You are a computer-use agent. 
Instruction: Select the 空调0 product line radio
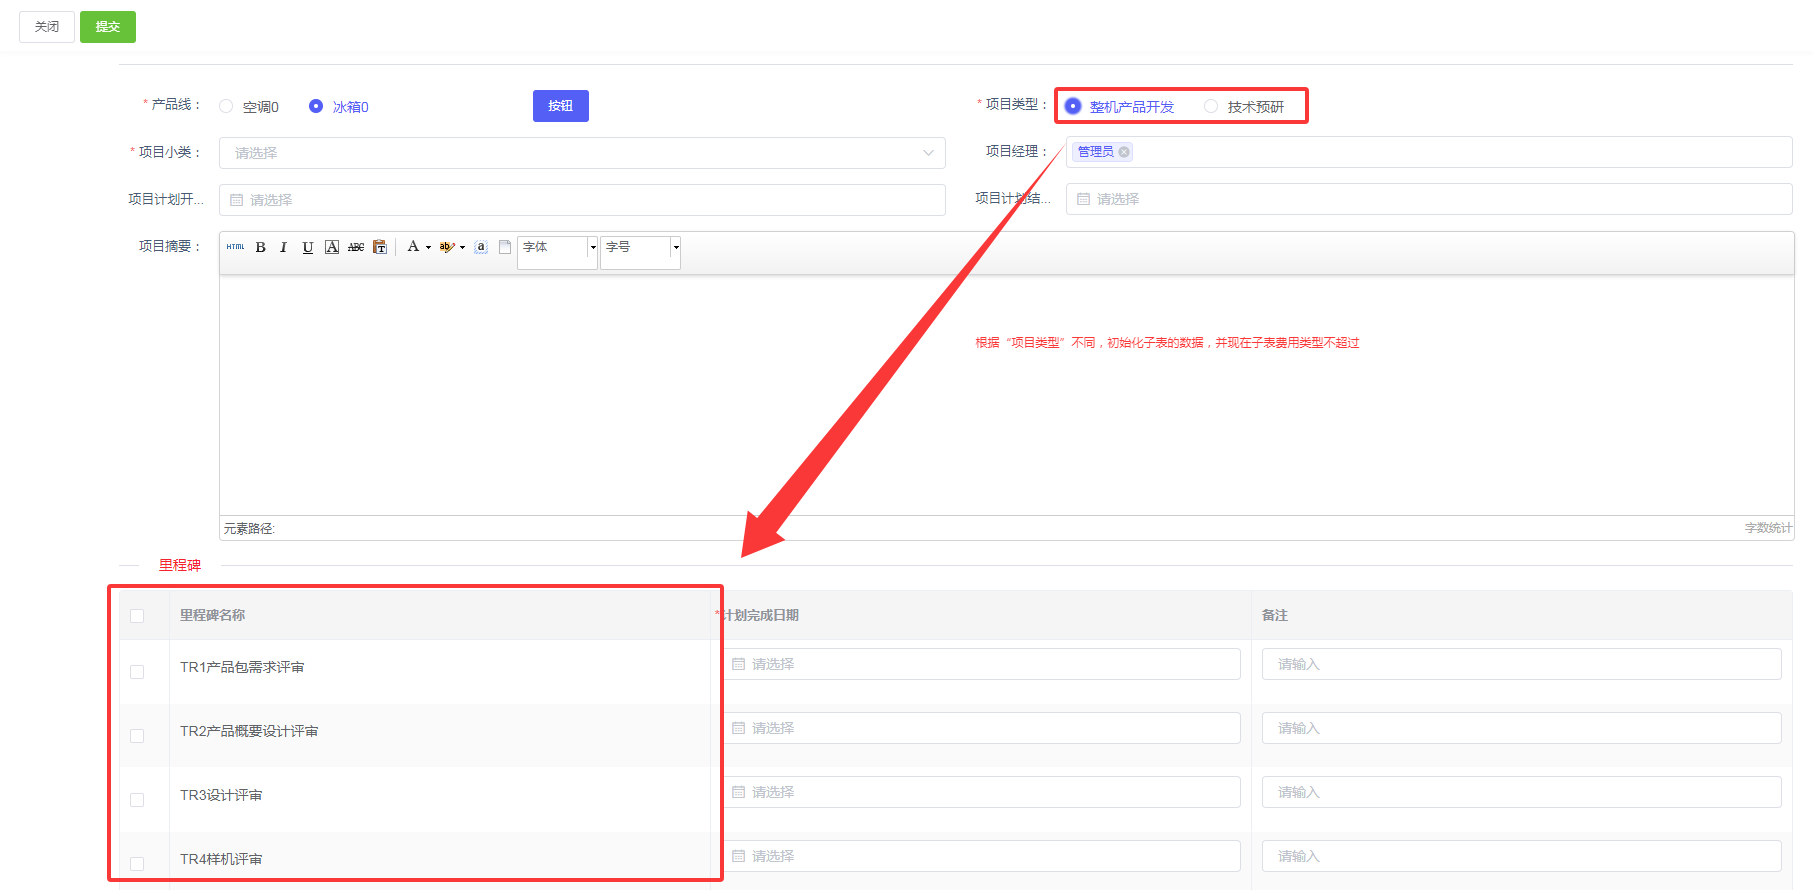point(226,106)
